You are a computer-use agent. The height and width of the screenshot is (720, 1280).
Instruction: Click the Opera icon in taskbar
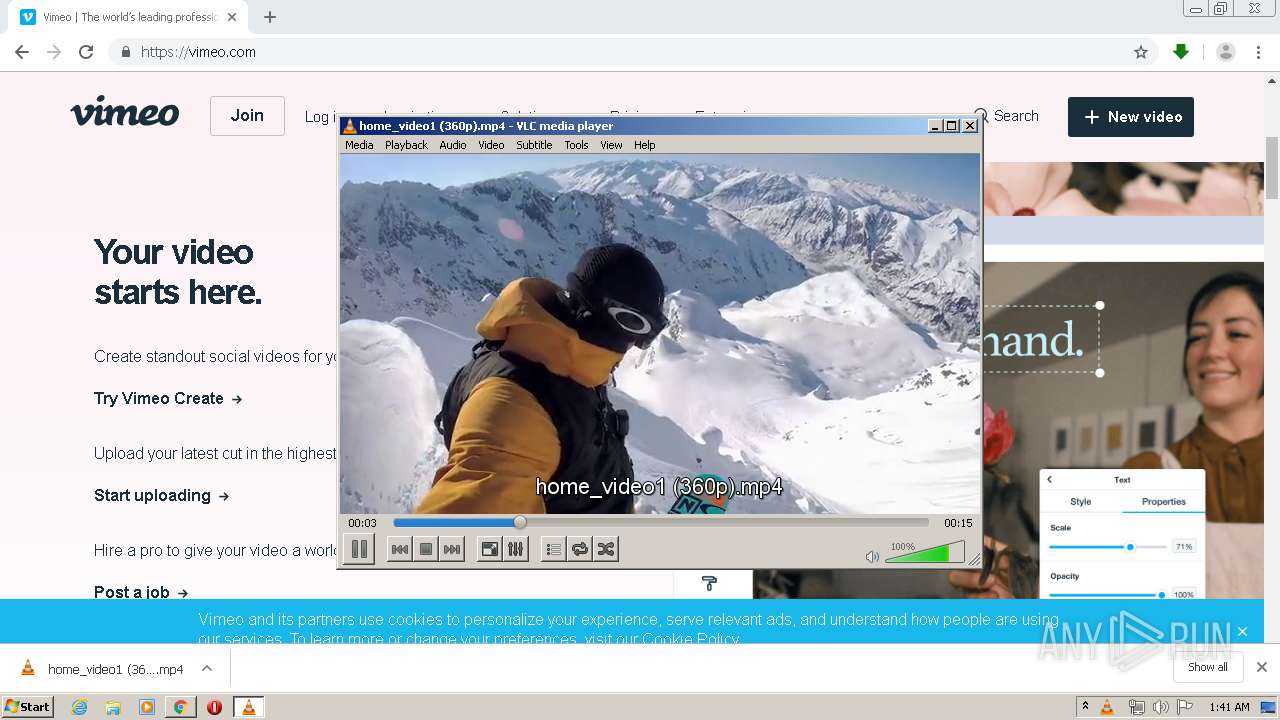point(214,707)
